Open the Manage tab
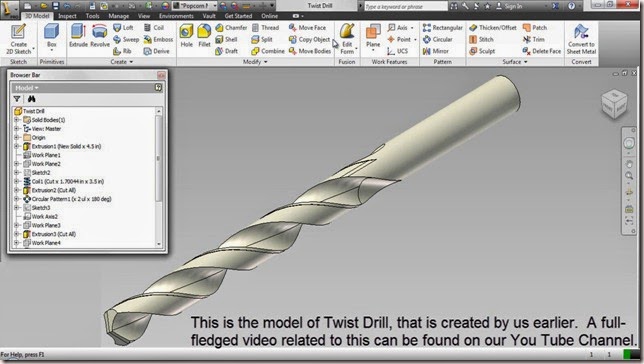644x364 pixels. (119, 16)
